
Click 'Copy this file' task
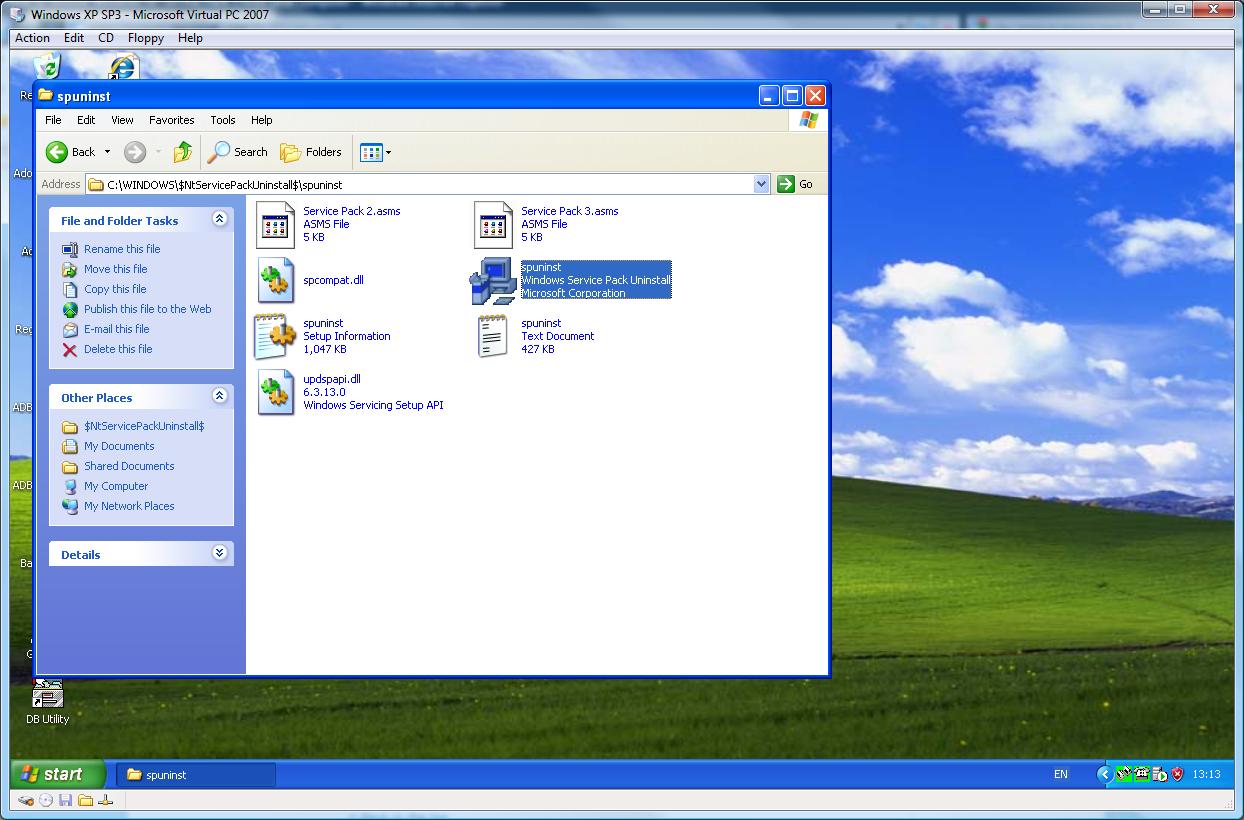coord(115,289)
